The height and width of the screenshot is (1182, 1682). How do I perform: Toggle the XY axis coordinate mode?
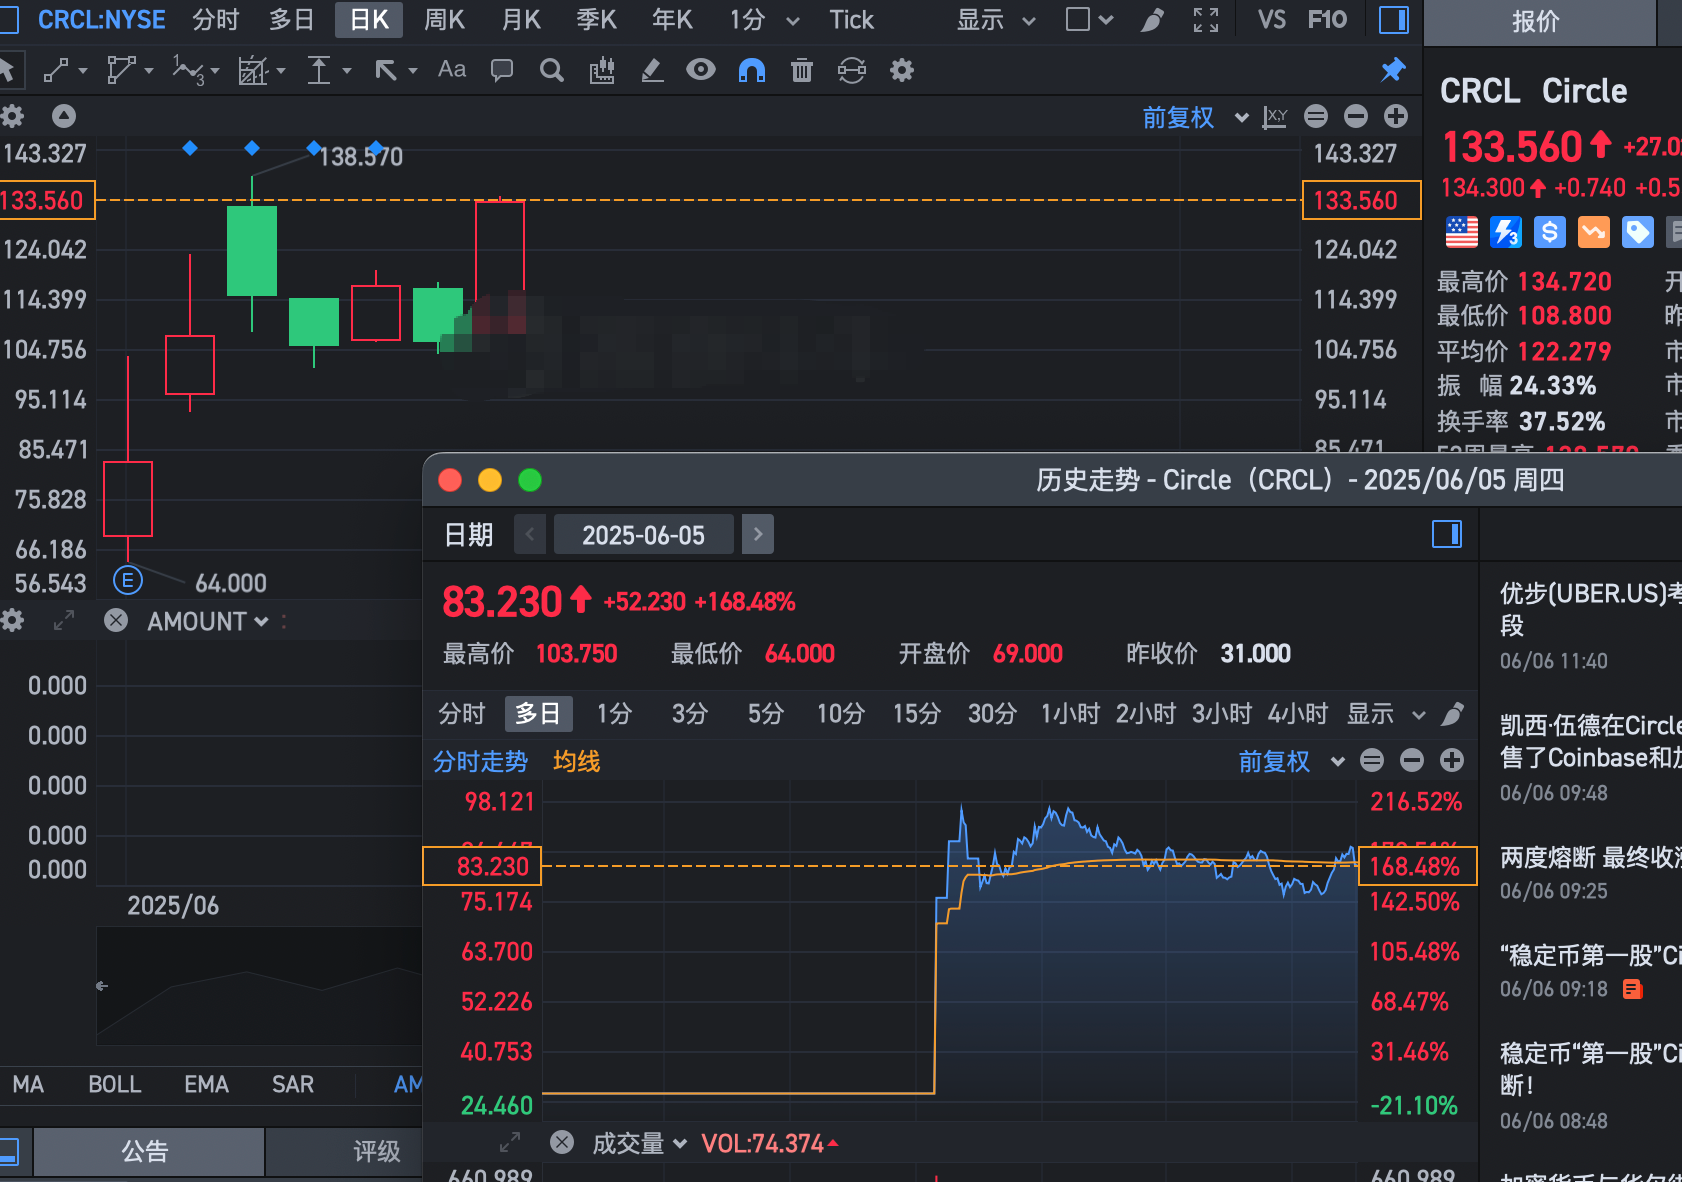coord(1275,117)
